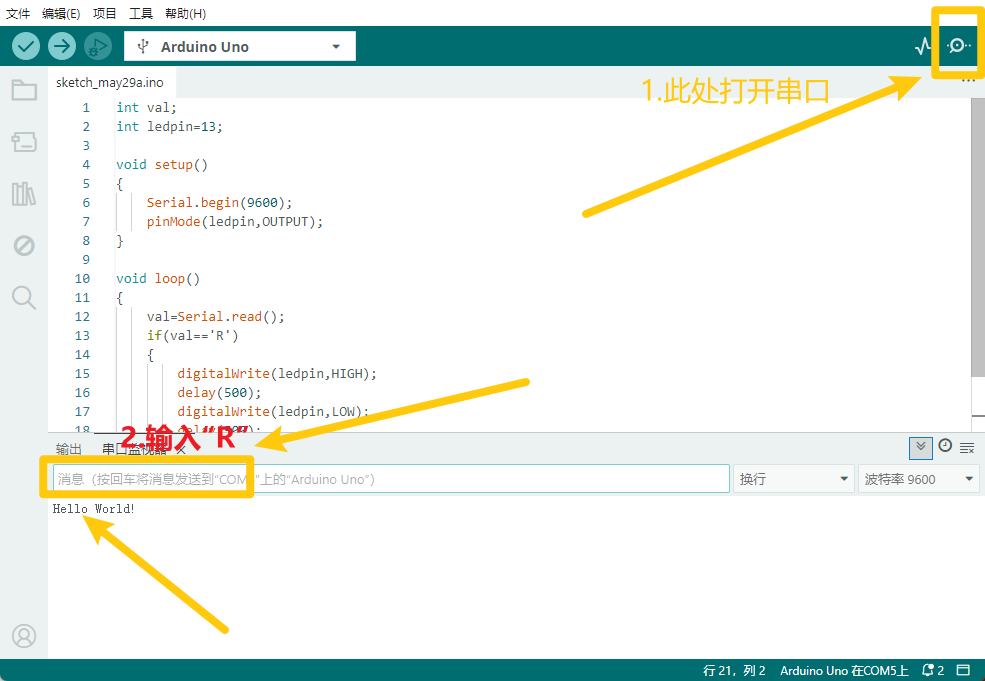Click the digitalWrite(ledpin,HIGH) line

click(x=276, y=373)
